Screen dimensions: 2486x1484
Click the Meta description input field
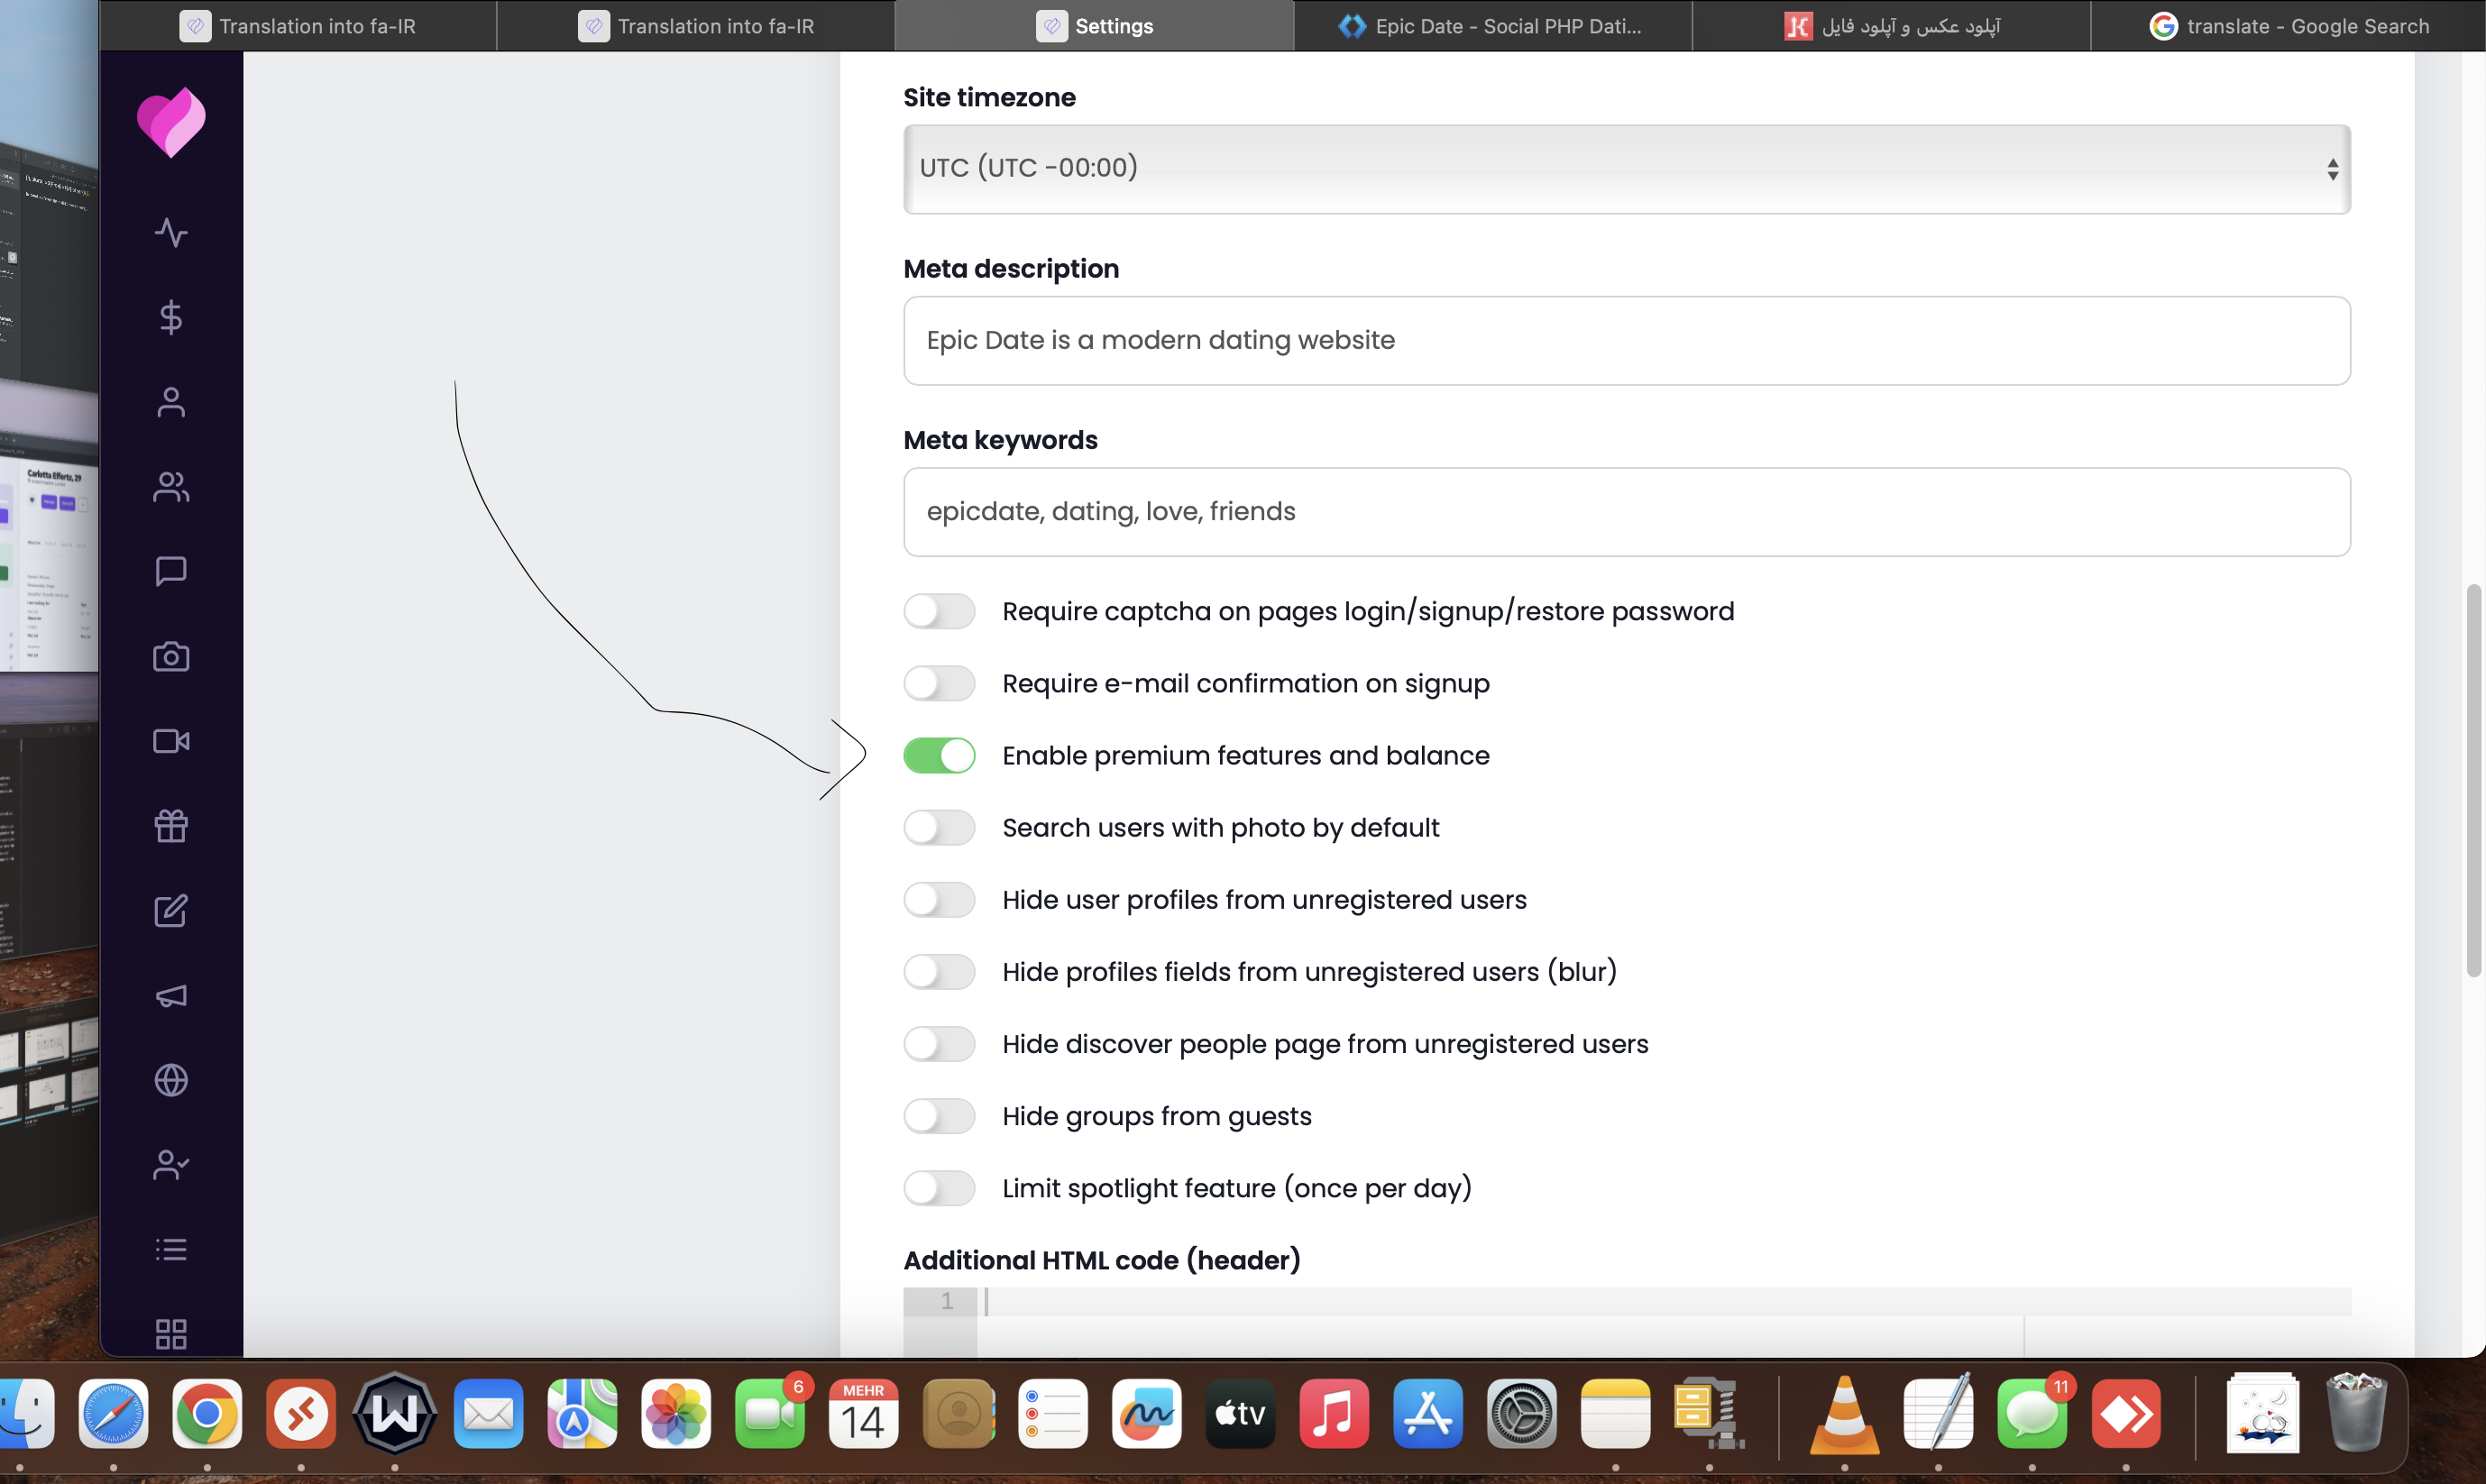tap(1626, 341)
